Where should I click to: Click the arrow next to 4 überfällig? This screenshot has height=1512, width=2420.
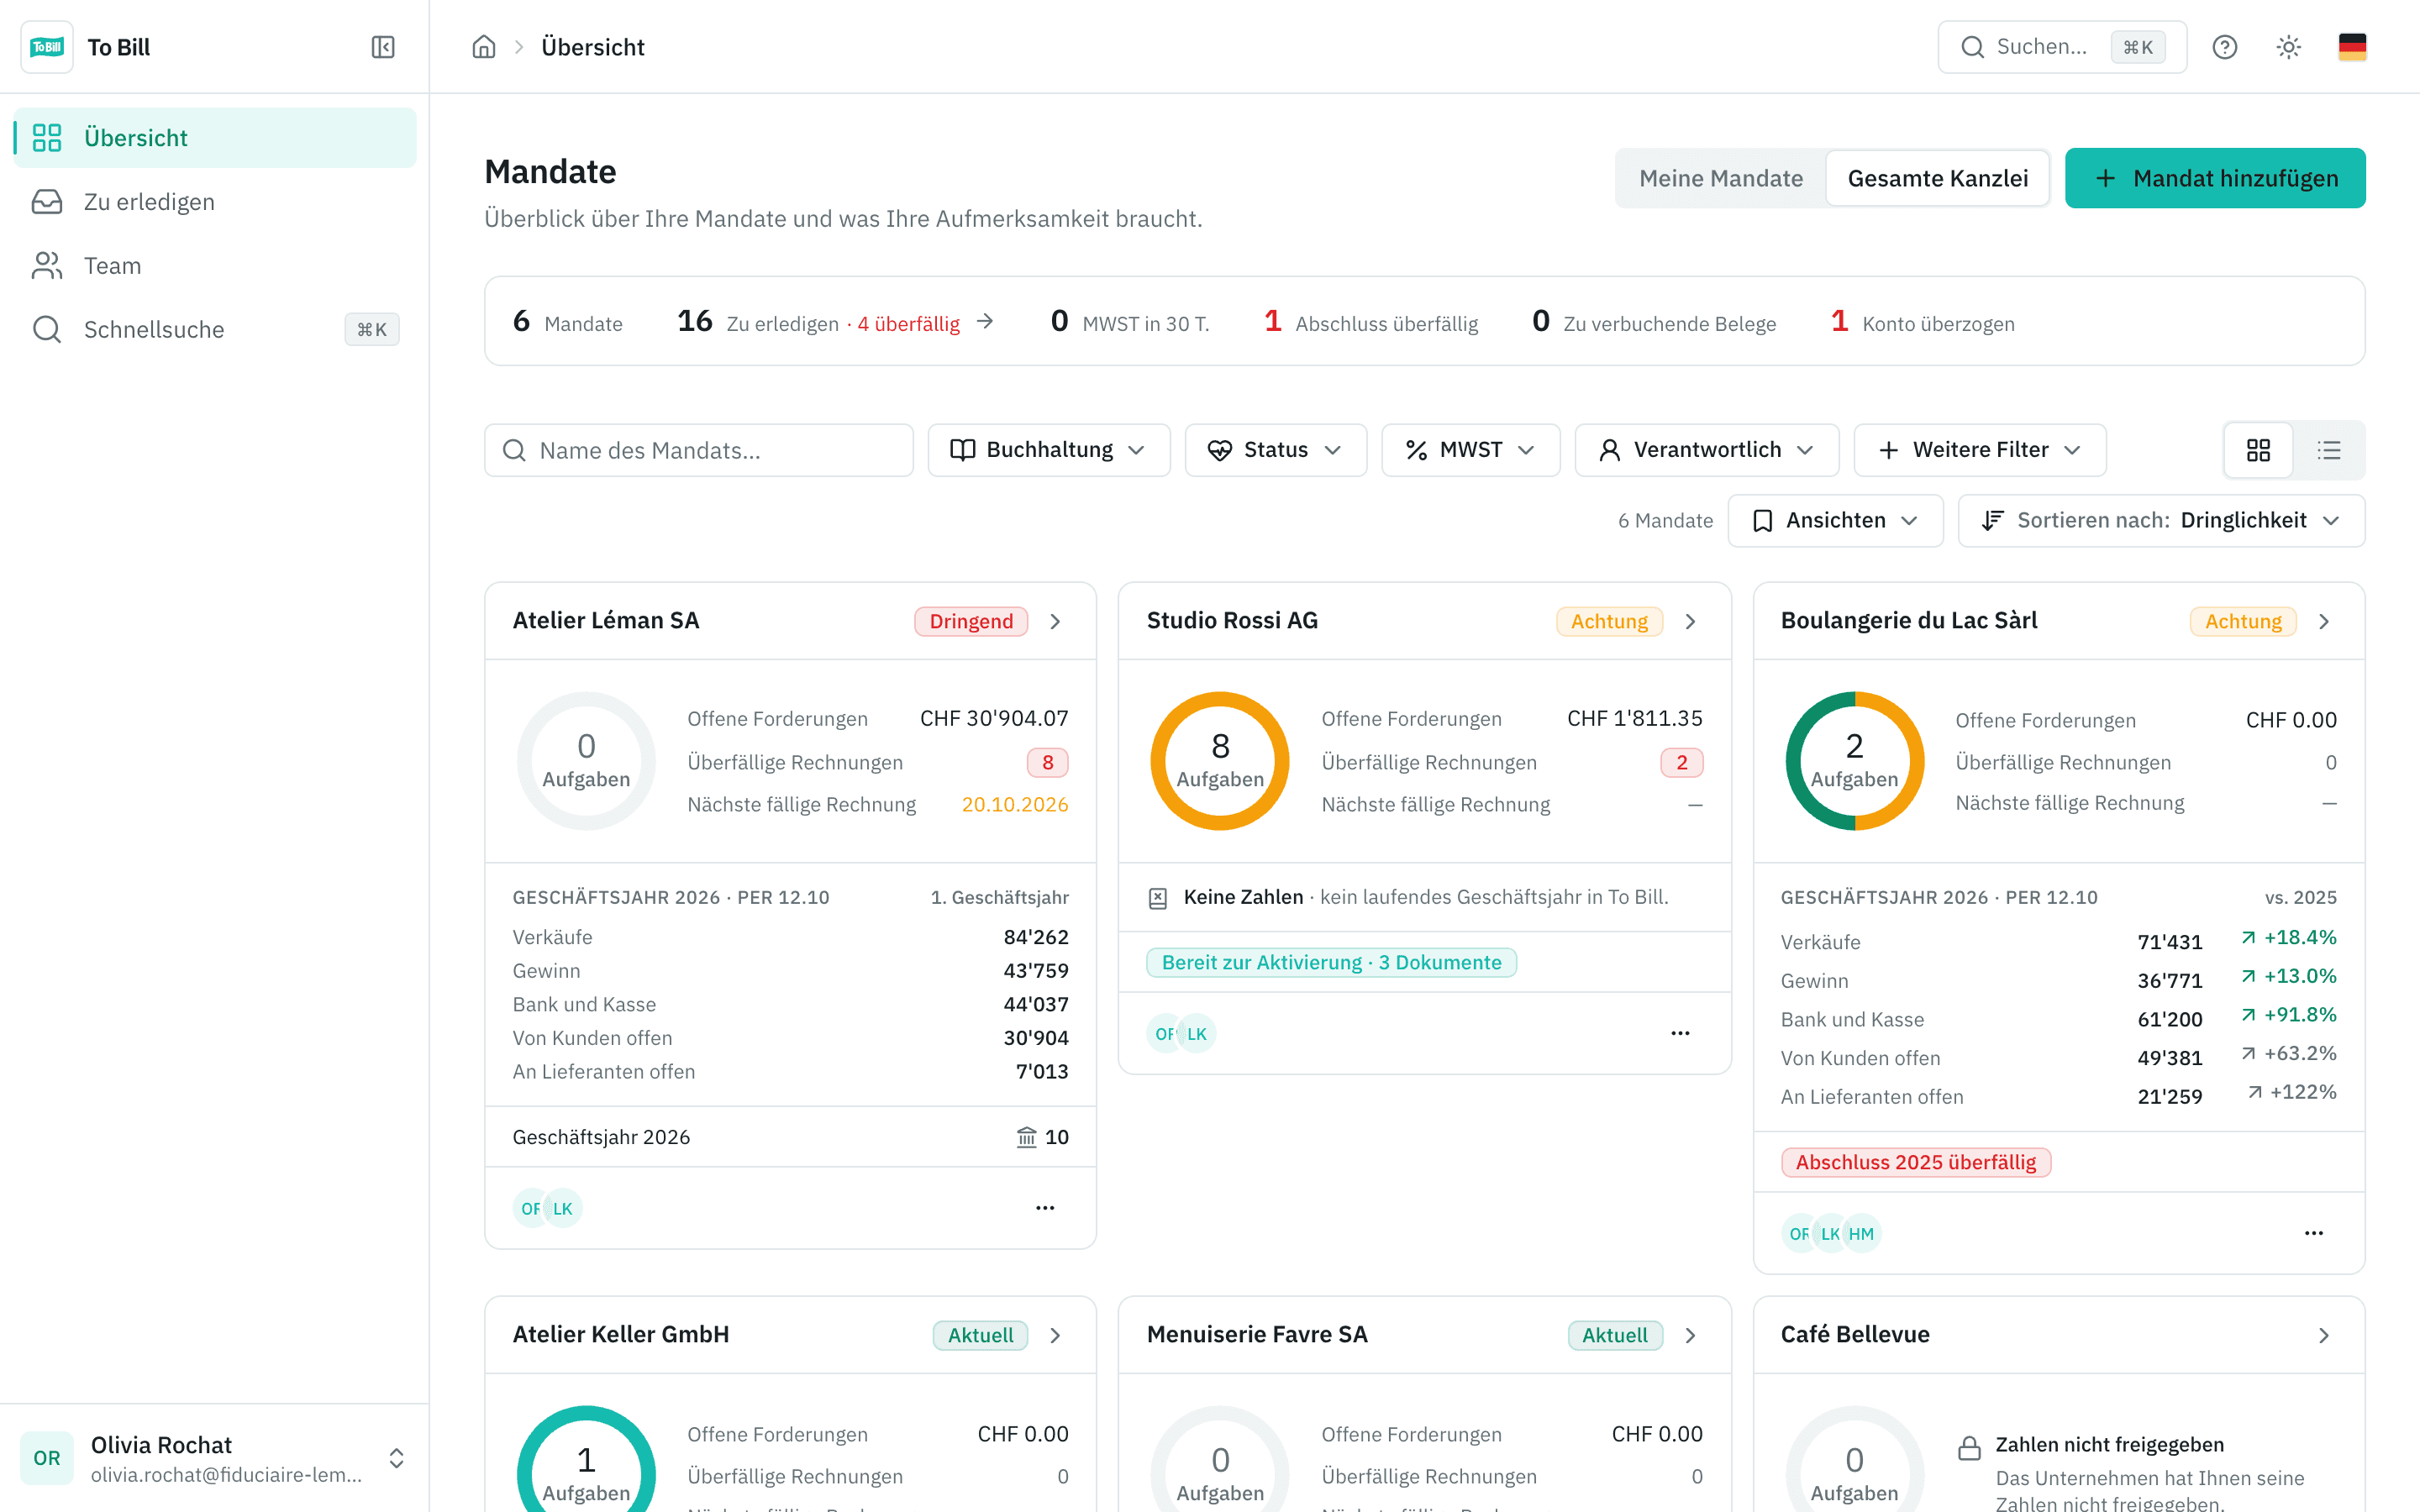pos(985,321)
